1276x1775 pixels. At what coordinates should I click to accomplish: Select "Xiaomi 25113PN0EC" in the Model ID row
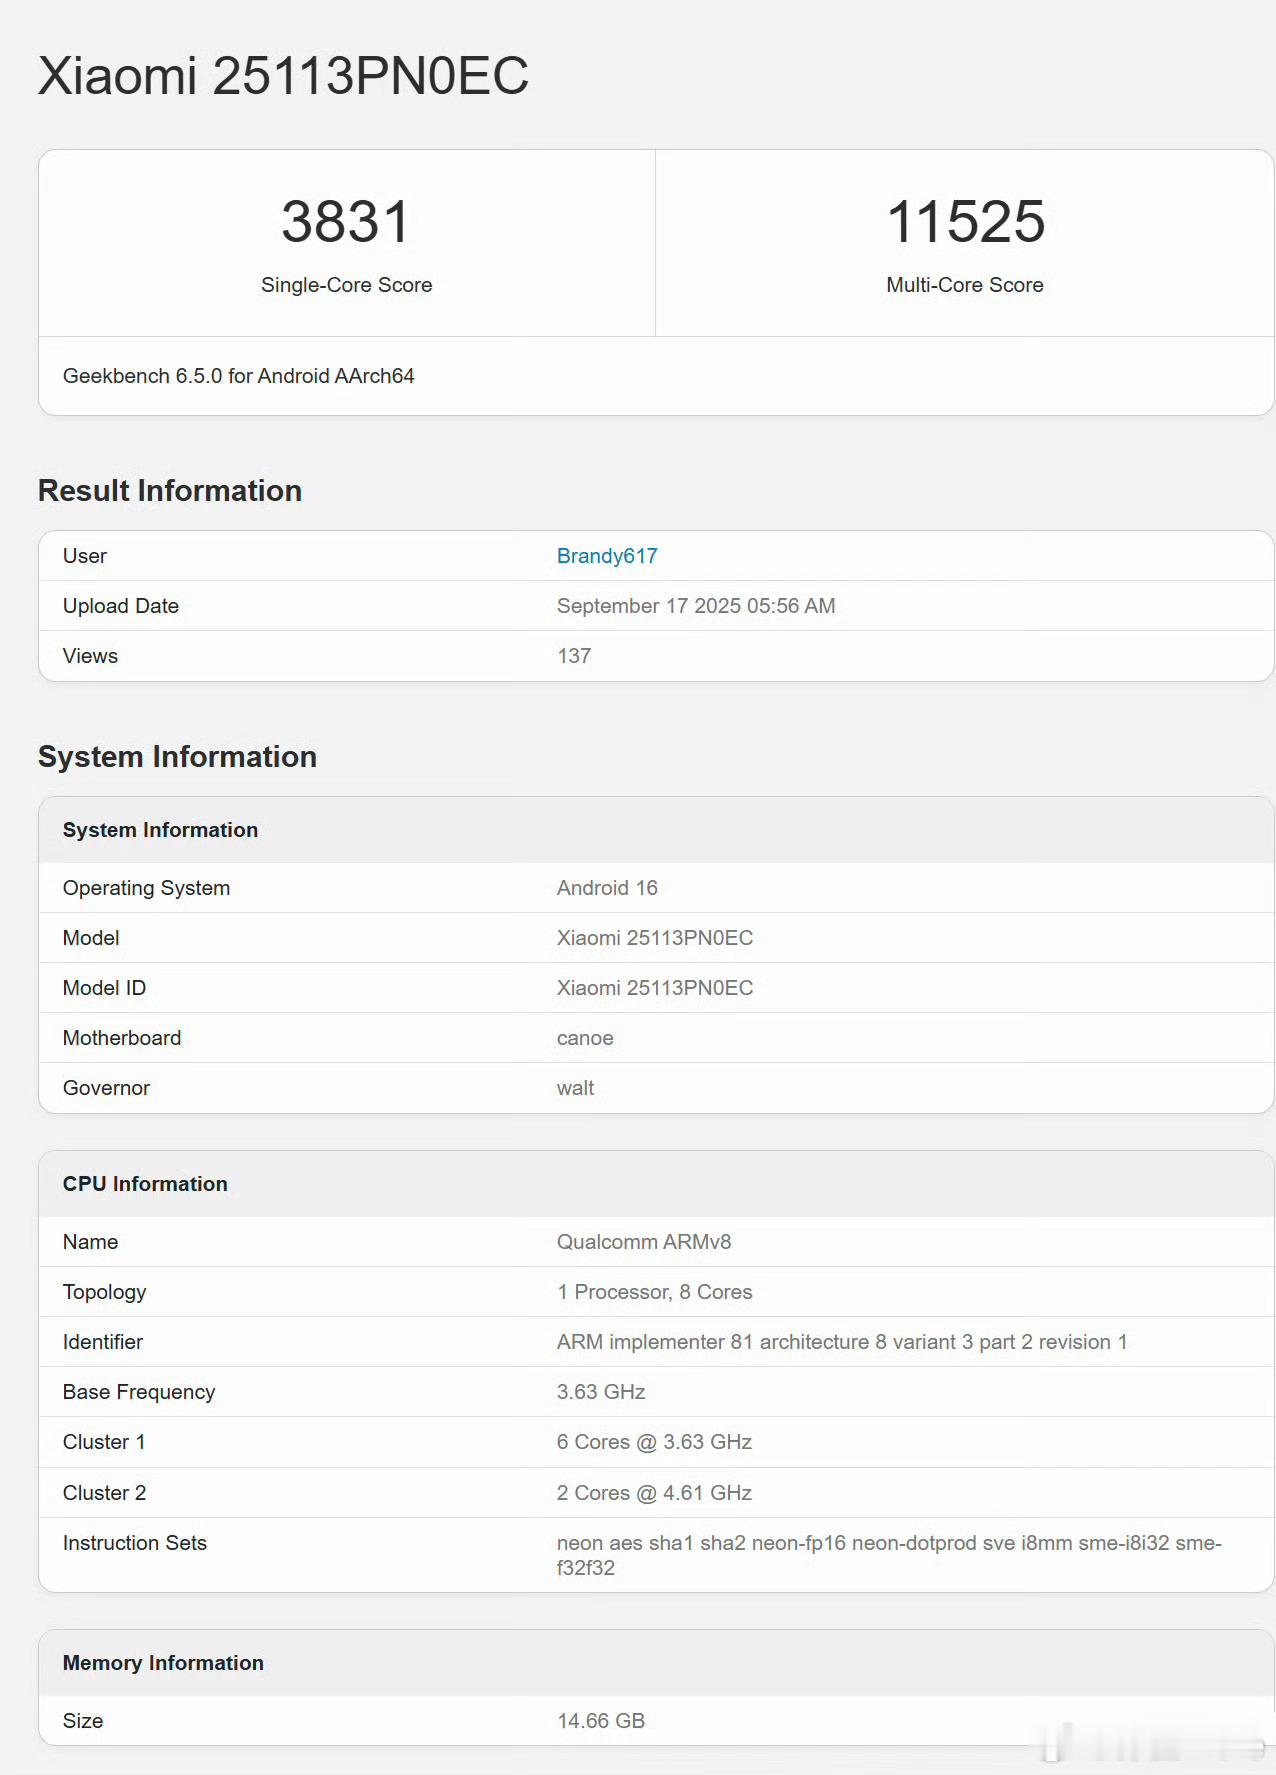pyautogui.click(x=655, y=988)
